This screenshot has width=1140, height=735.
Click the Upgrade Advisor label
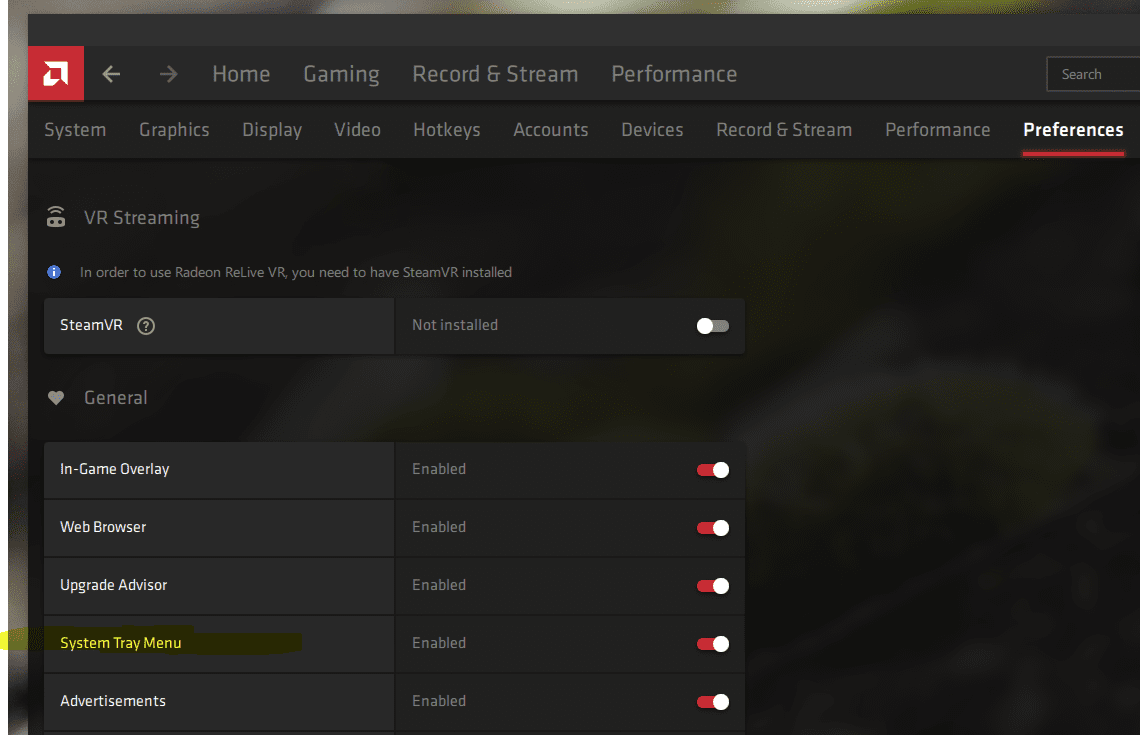point(113,585)
